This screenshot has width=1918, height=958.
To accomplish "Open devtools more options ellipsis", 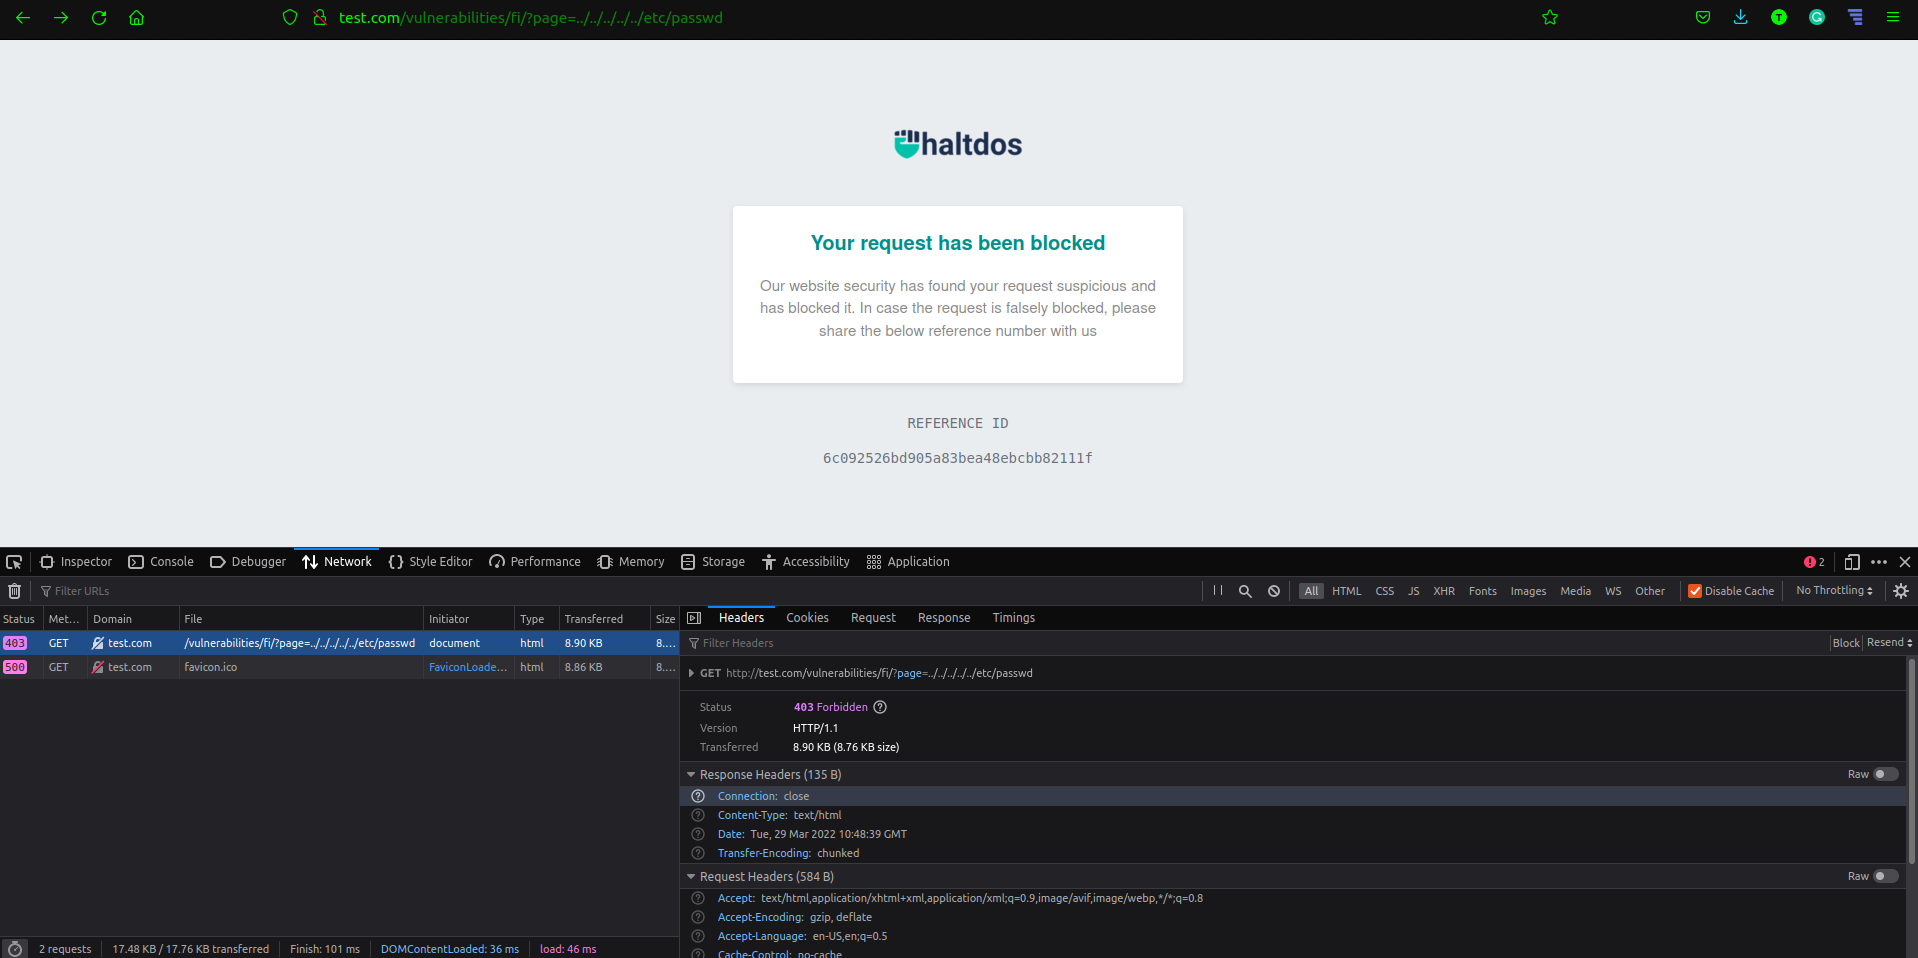I will (x=1879, y=562).
